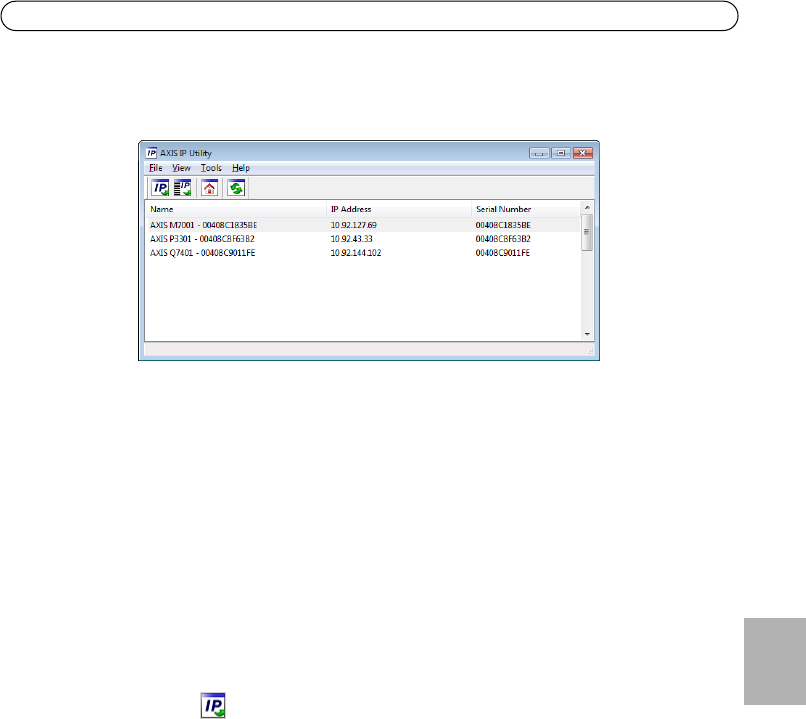Minimize the AXIS IP Utility window

coord(539,153)
